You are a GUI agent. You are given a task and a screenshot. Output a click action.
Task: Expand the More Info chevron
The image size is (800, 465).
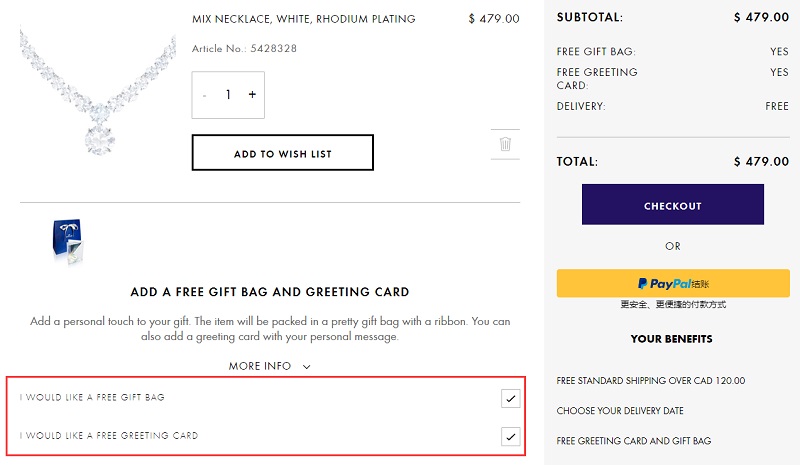tap(306, 366)
